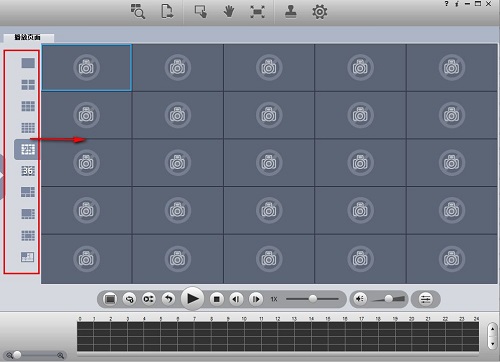Image resolution: width=500 pixels, height=362 pixels.
Task: Select the blue-highlighted first video window
Action: tap(86, 68)
